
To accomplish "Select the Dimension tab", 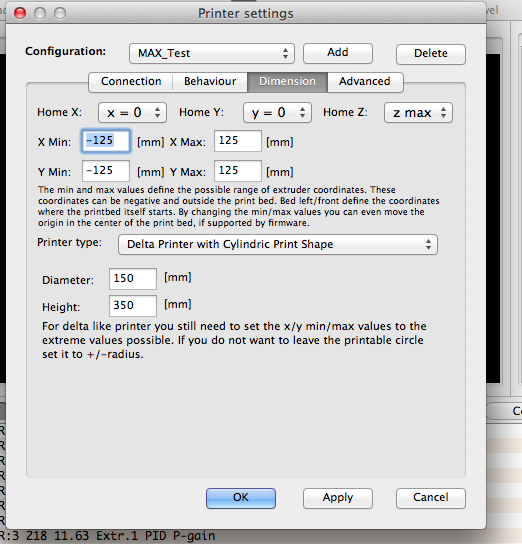I will point(287,82).
